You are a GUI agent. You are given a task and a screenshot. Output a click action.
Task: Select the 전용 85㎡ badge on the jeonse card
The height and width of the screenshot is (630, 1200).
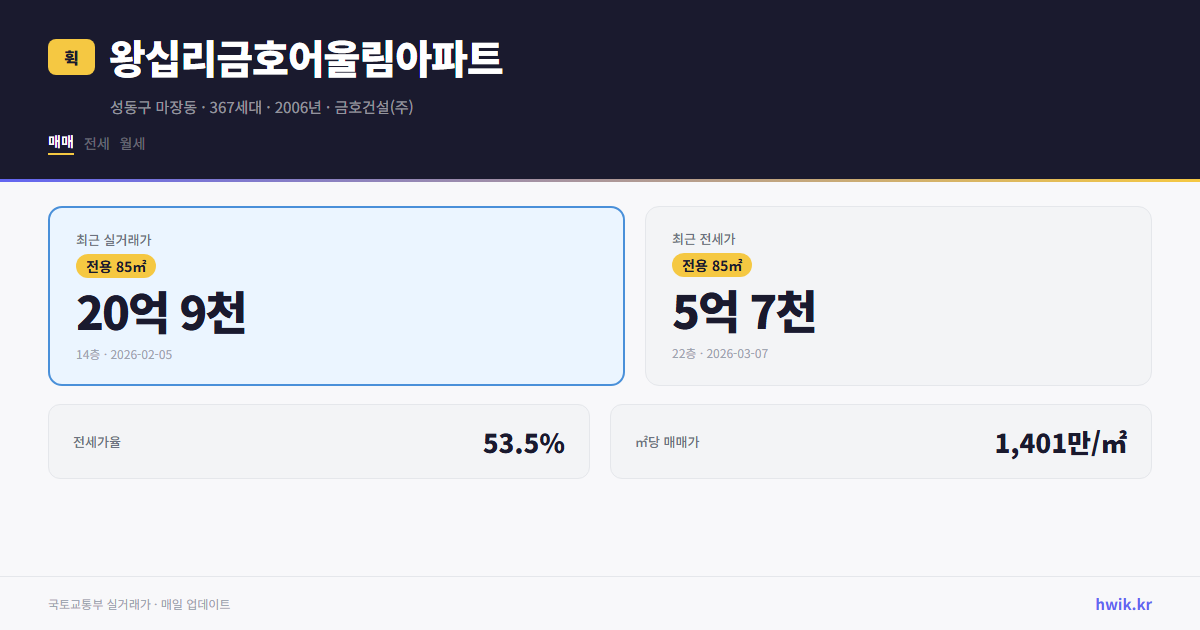713,266
